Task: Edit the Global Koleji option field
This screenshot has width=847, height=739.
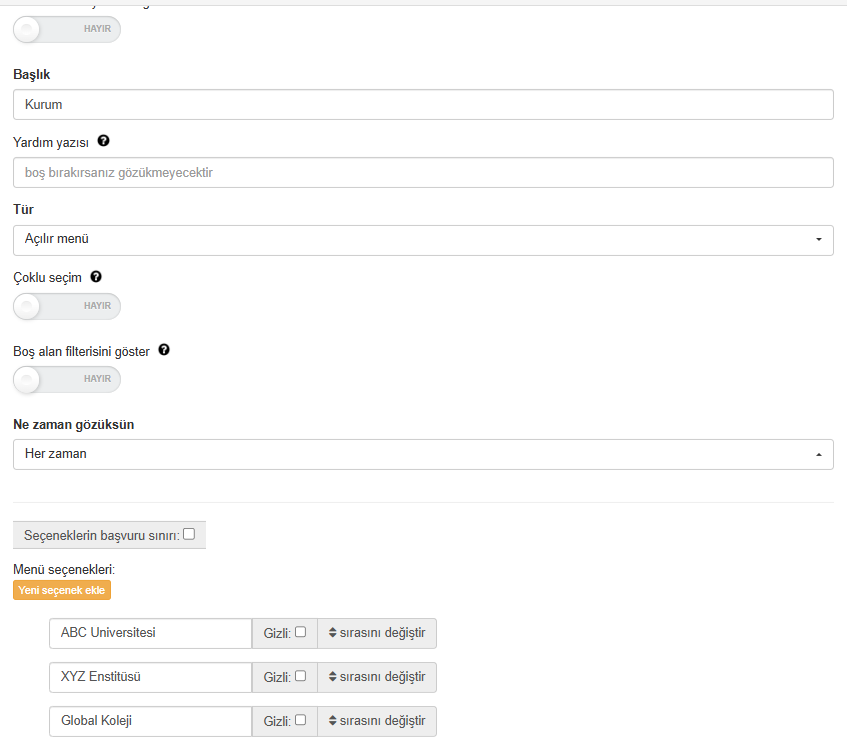Action: [x=150, y=721]
